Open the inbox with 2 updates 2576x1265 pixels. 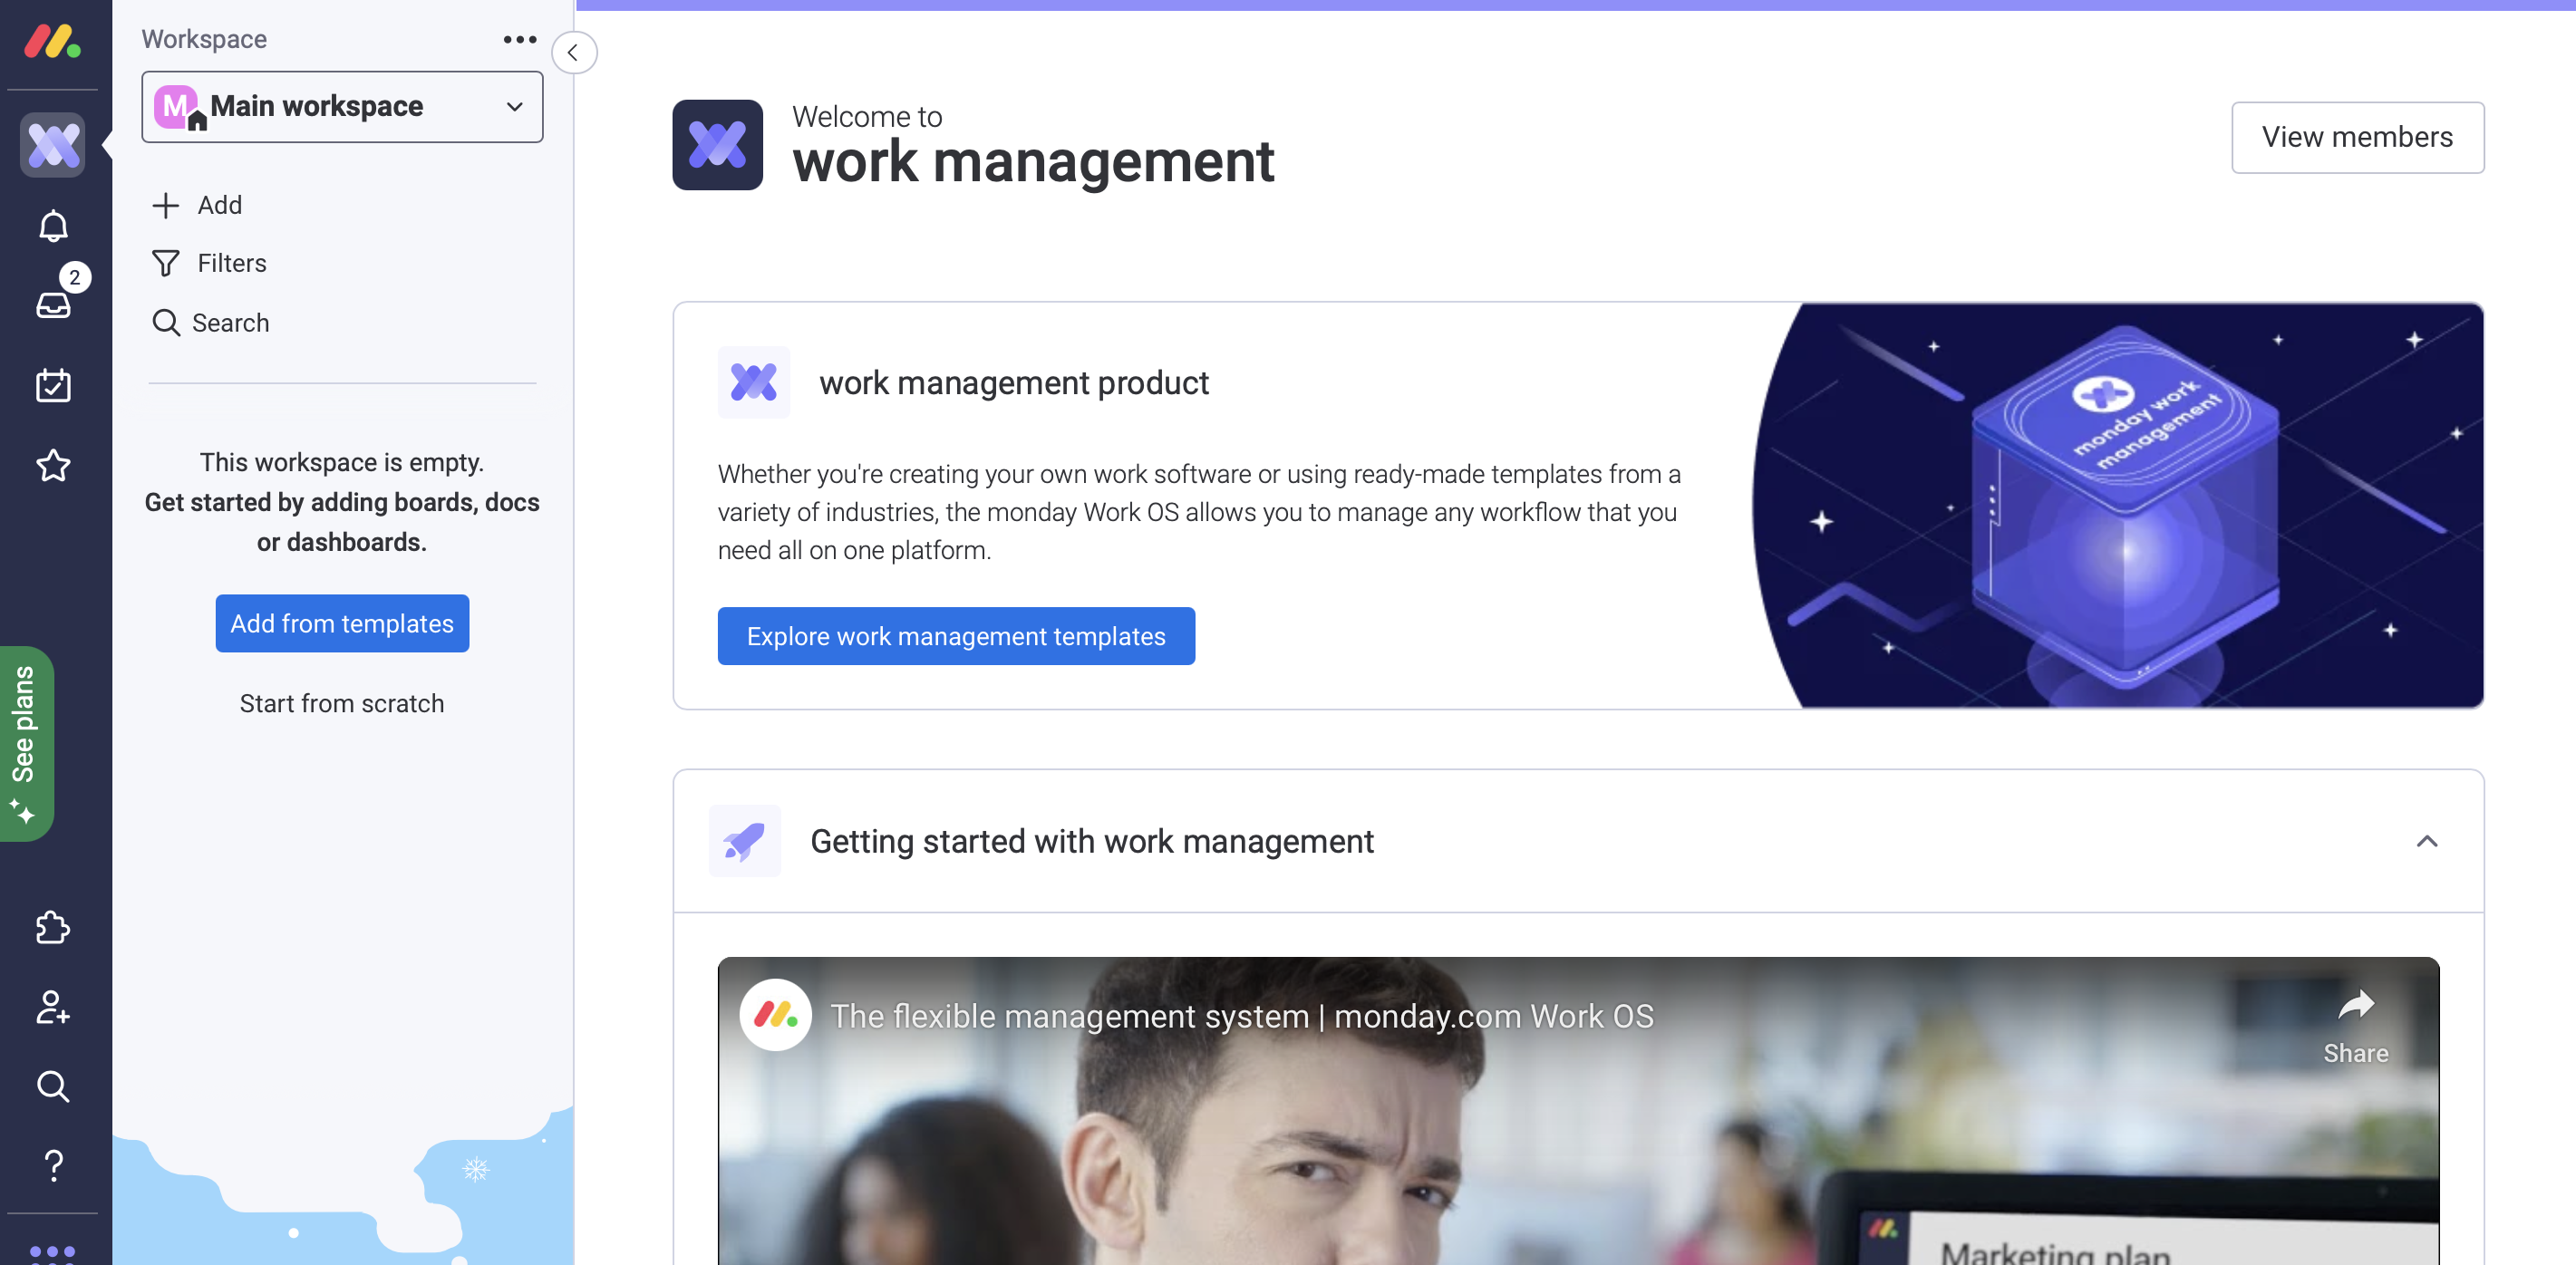[x=53, y=304]
